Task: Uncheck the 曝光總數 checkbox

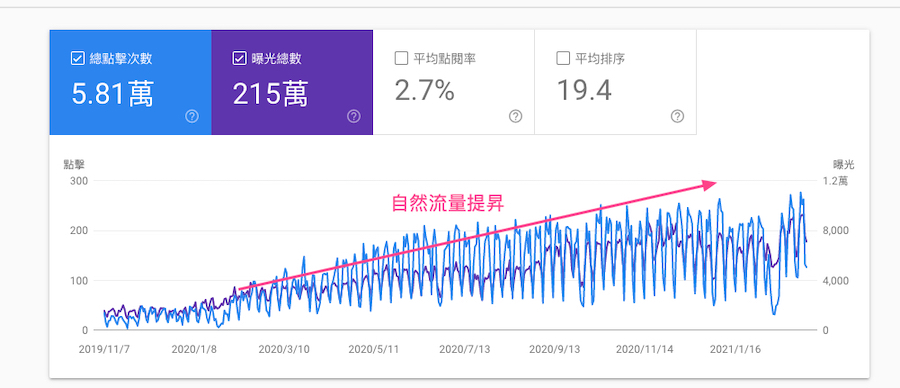Action: pyautogui.click(x=239, y=59)
